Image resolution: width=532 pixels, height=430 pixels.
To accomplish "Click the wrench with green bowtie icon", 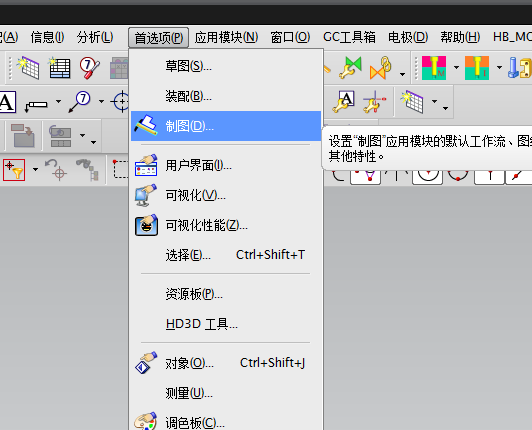I will click(x=350, y=68).
